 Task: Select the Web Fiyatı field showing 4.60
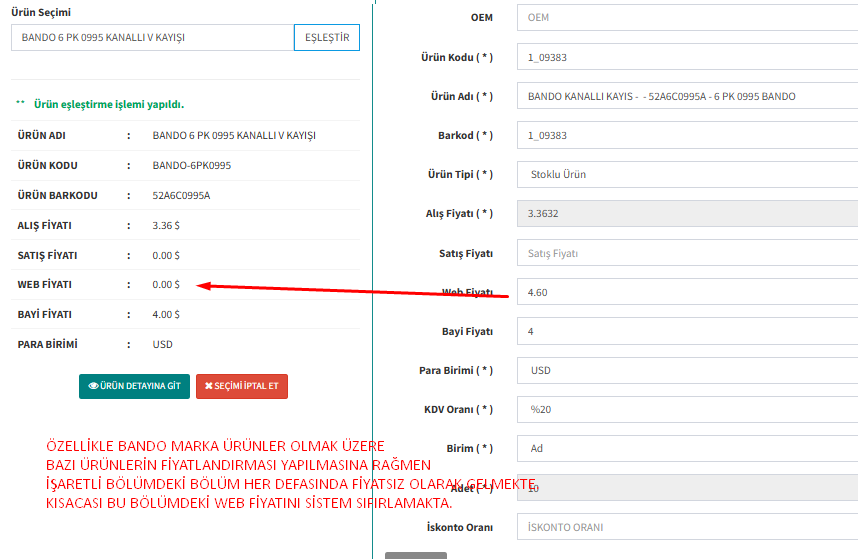(687, 292)
